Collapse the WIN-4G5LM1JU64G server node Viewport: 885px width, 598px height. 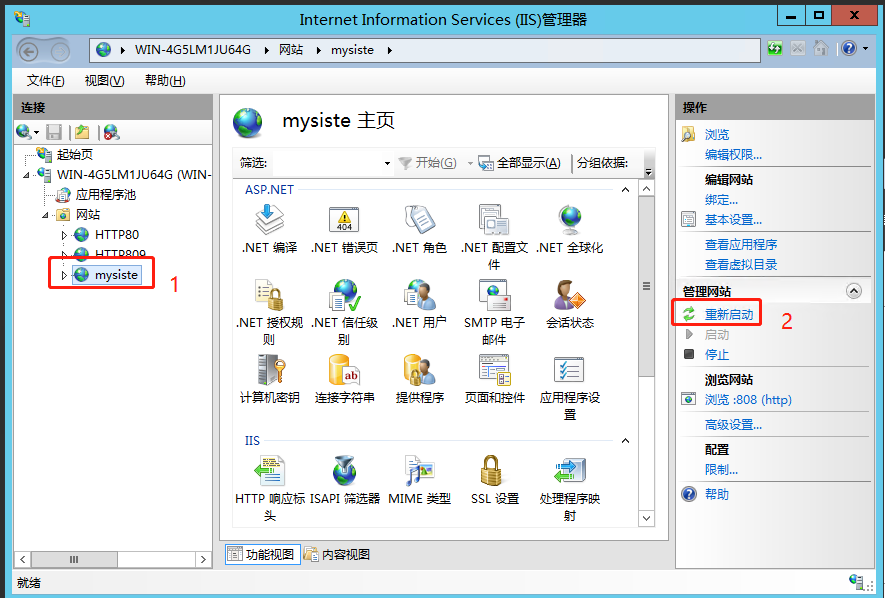pos(27,175)
